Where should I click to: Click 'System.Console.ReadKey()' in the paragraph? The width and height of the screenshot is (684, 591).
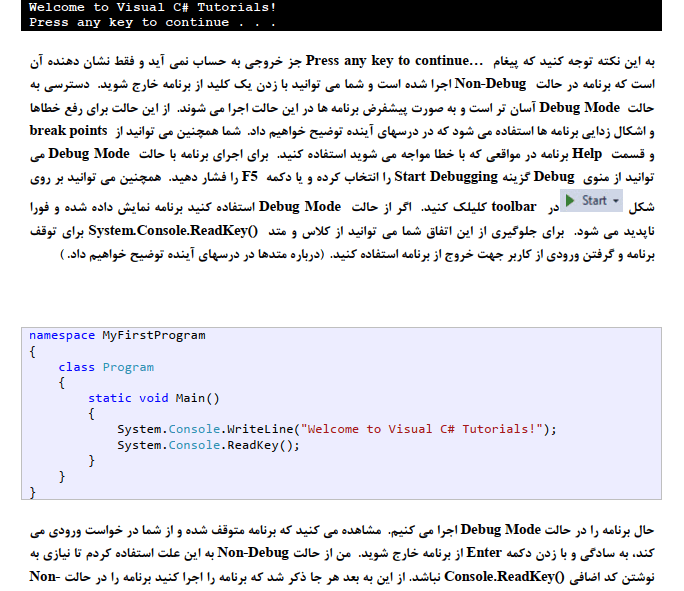[x=173, y=231]
